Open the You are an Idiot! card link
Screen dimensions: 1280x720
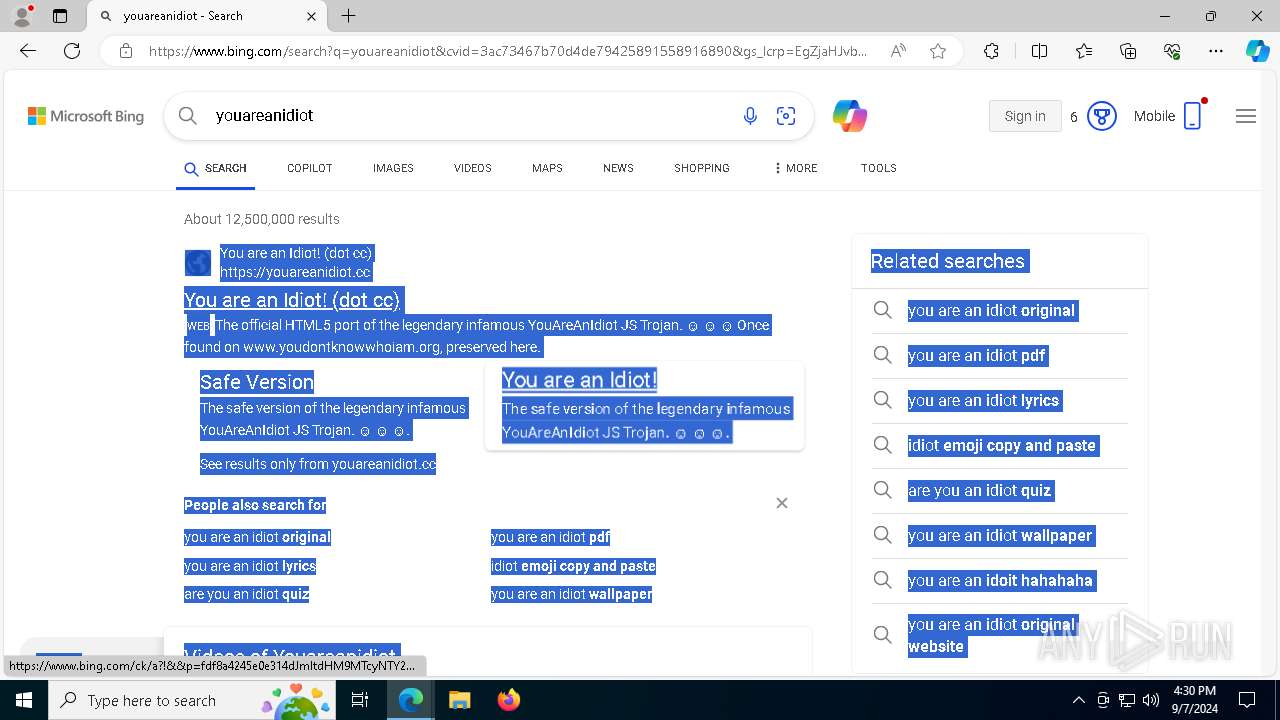coord(579,380)
